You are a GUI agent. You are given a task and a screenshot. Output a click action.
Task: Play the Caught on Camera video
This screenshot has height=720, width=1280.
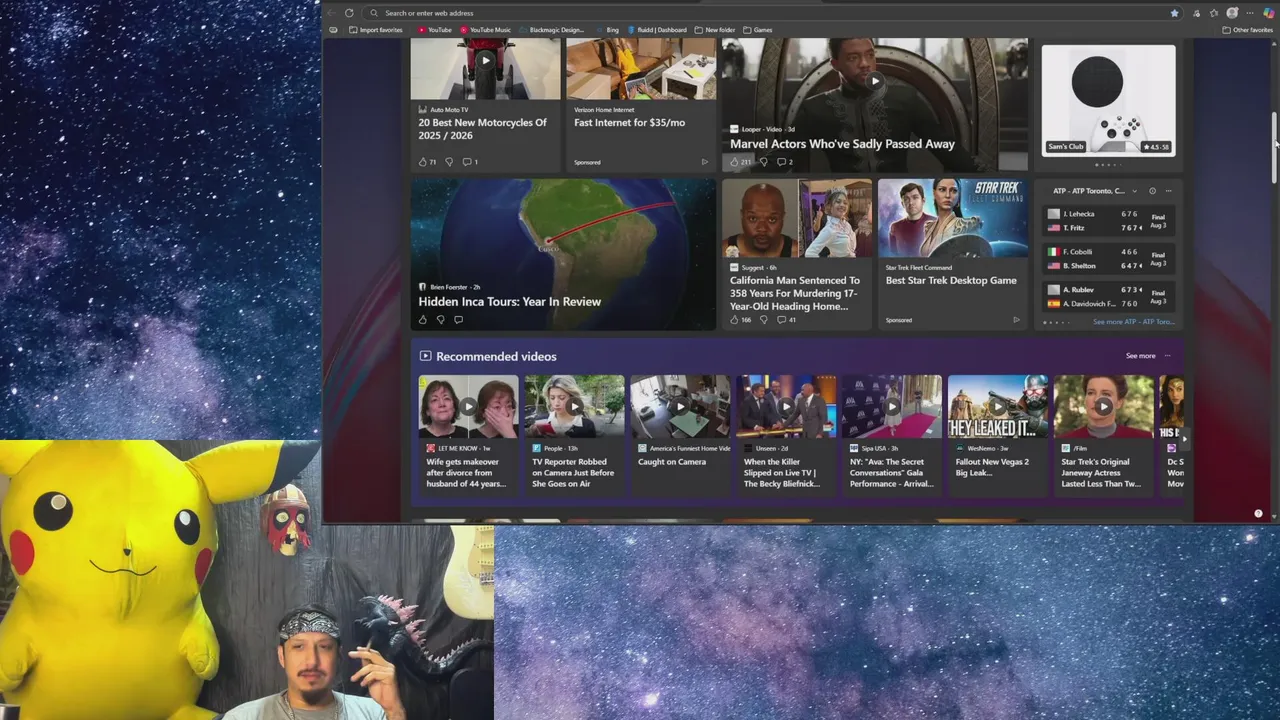click(680, 407)
